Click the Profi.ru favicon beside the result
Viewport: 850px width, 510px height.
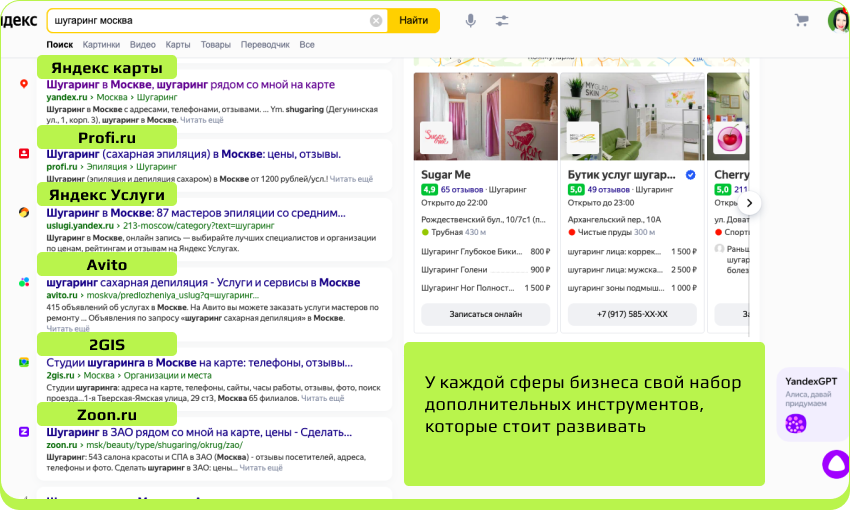click(x=24, y=153)
